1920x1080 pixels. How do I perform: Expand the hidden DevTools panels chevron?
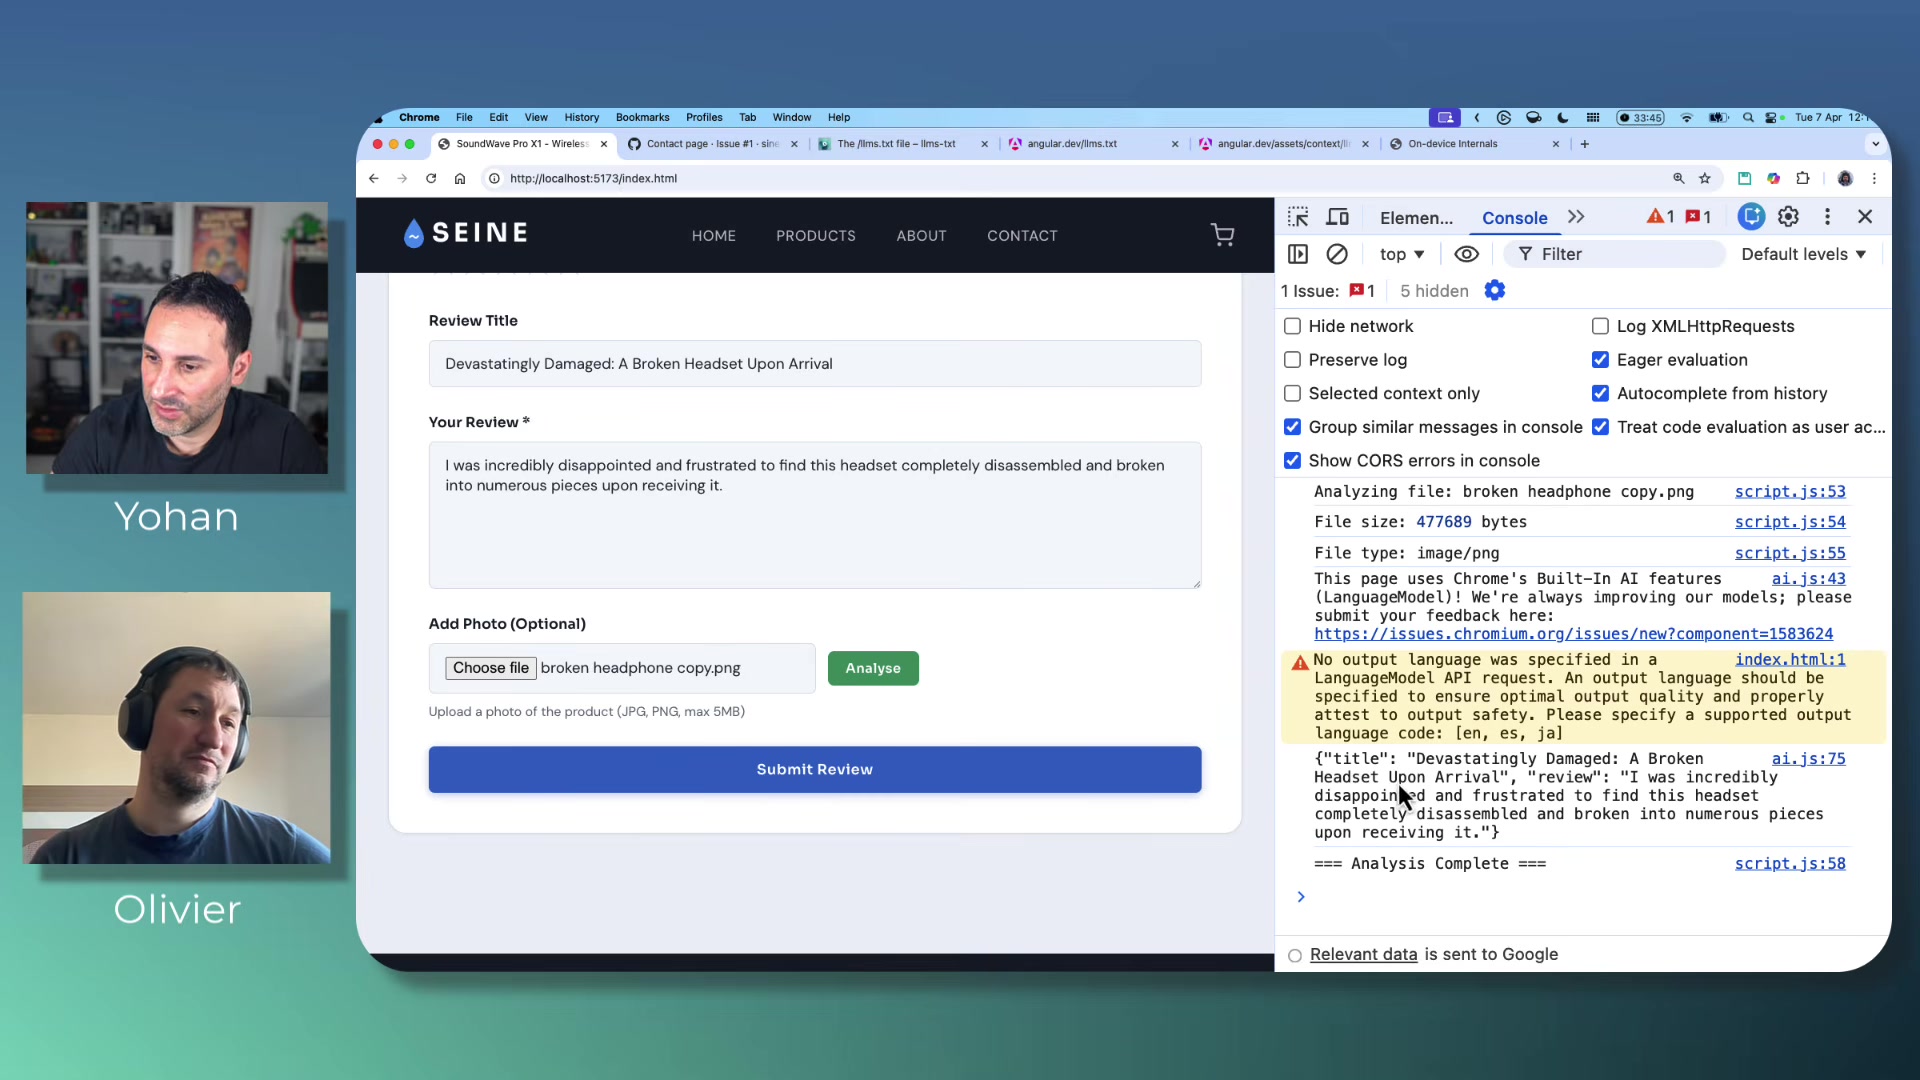(1576, 216)
